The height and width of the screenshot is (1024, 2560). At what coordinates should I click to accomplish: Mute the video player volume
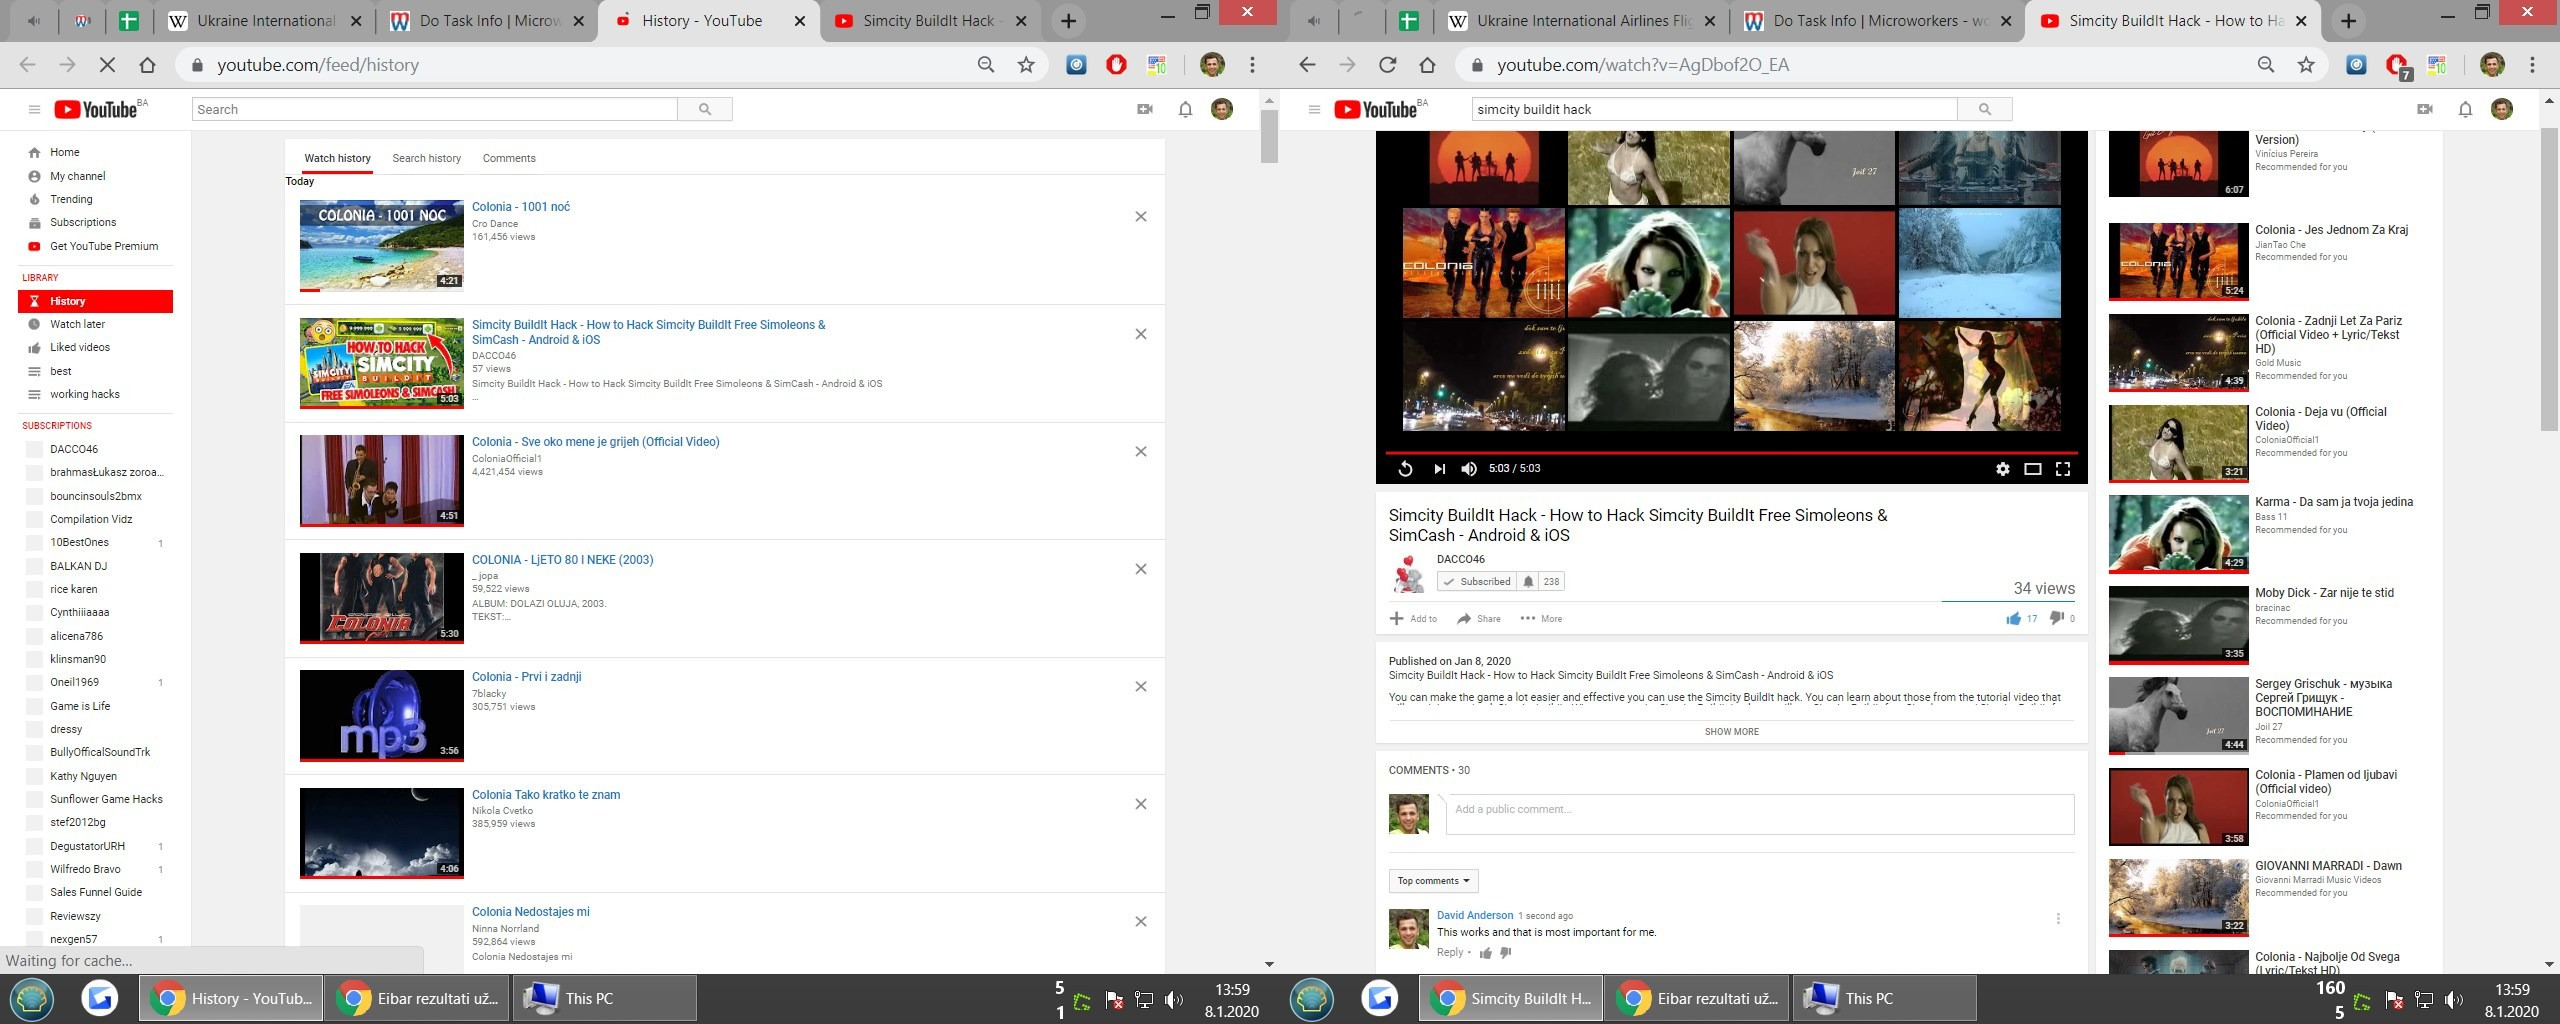1469,469
